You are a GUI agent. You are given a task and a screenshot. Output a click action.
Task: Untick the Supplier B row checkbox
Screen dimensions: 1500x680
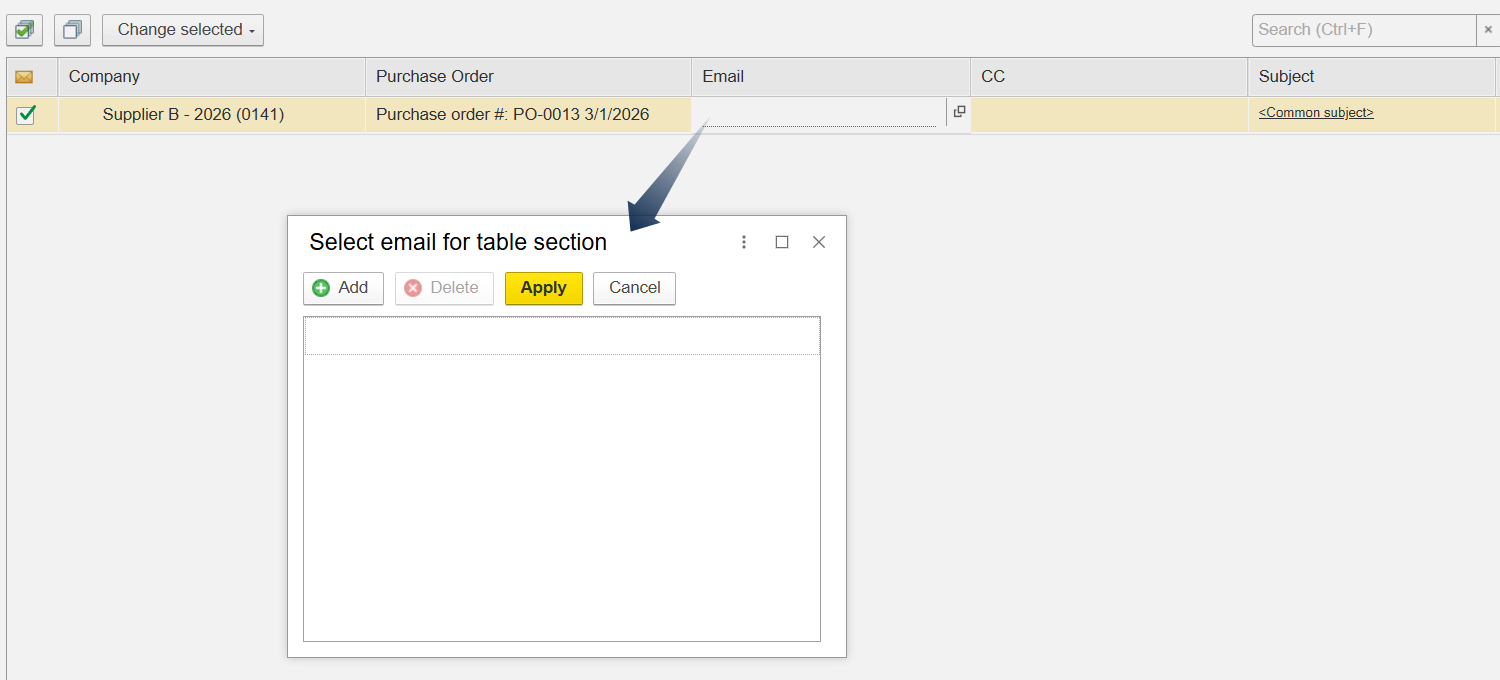(26, 115)
